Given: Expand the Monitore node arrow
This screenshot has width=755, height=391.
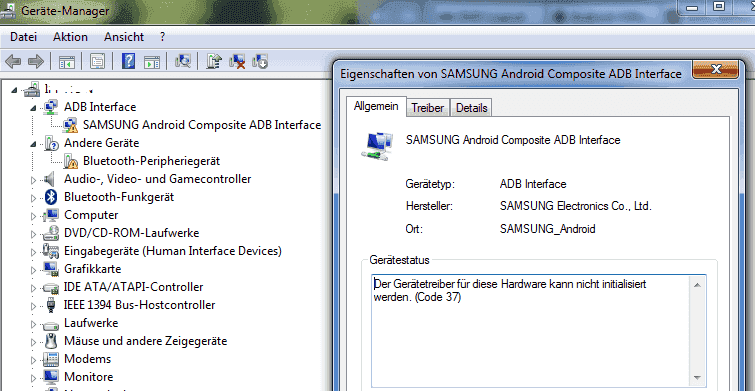Looking at the screenshot, I should [33, 378].
